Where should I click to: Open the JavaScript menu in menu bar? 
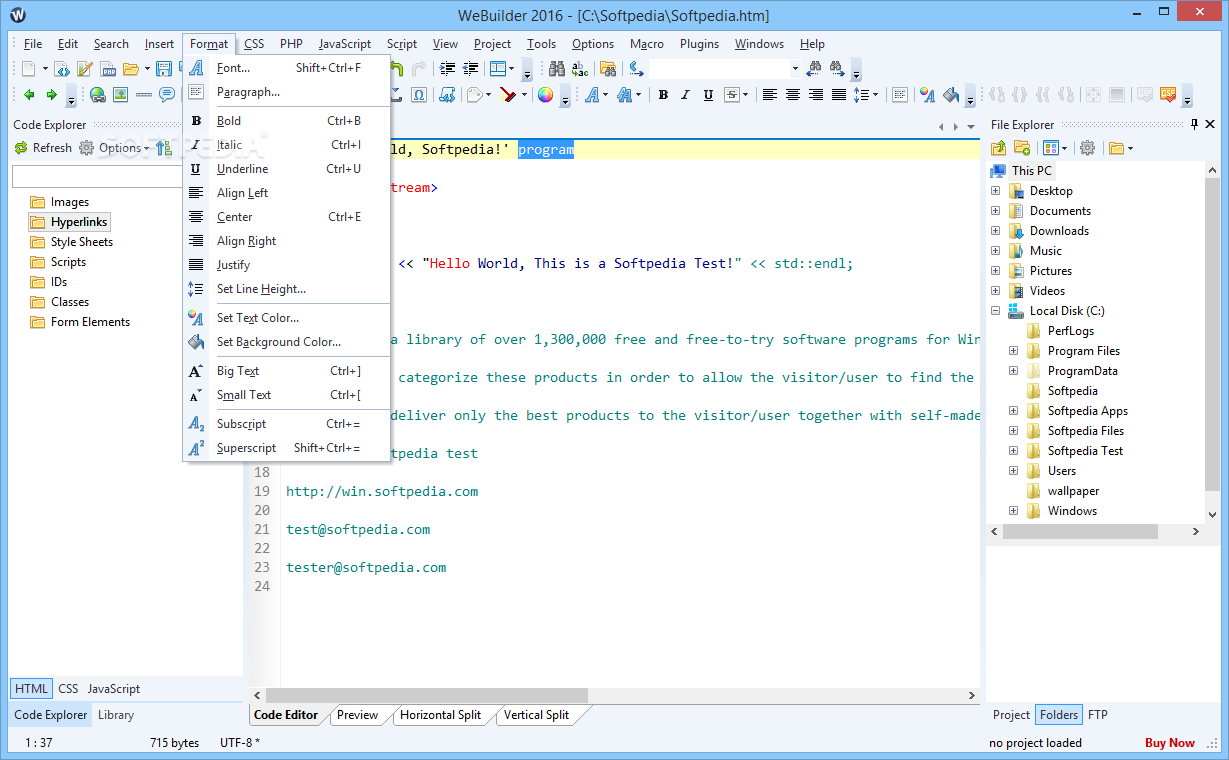[x=345, y=44]
